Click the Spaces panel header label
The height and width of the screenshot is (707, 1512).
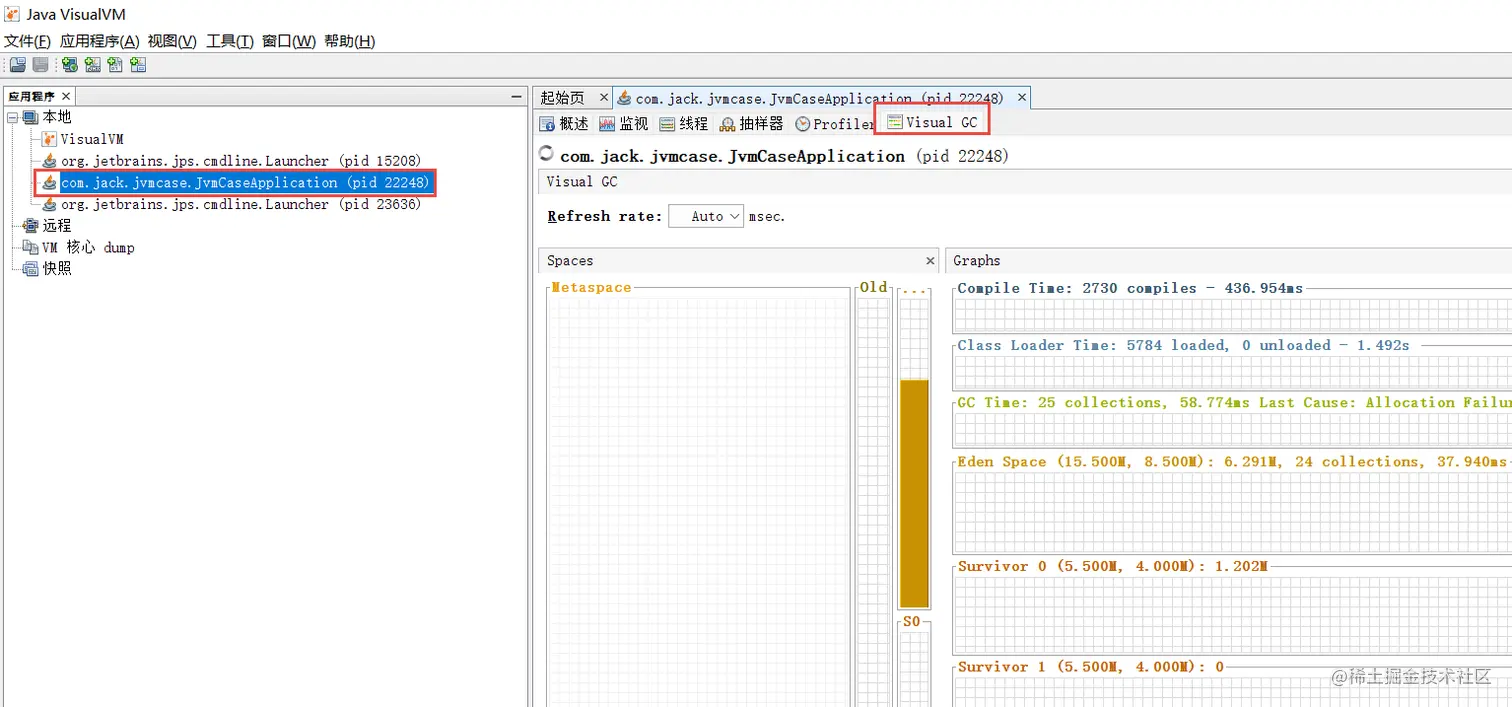point(570,260)
